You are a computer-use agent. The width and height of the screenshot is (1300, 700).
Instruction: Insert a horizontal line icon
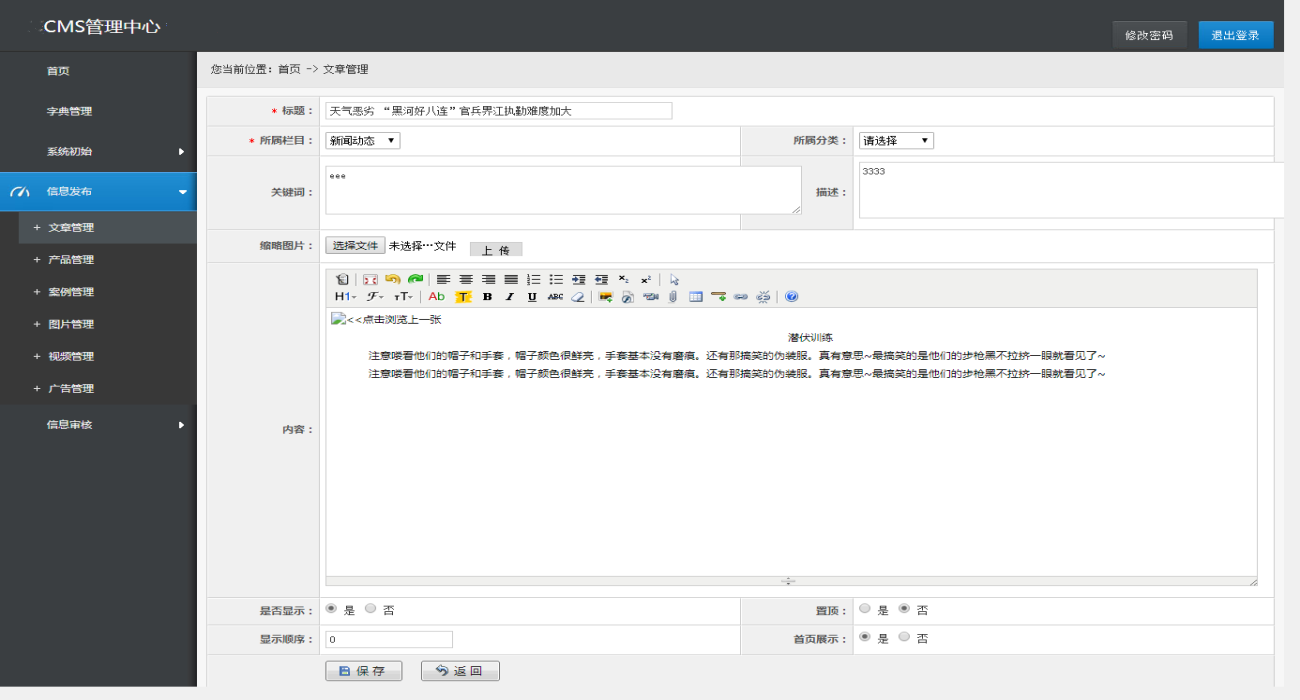pos(718,297)
